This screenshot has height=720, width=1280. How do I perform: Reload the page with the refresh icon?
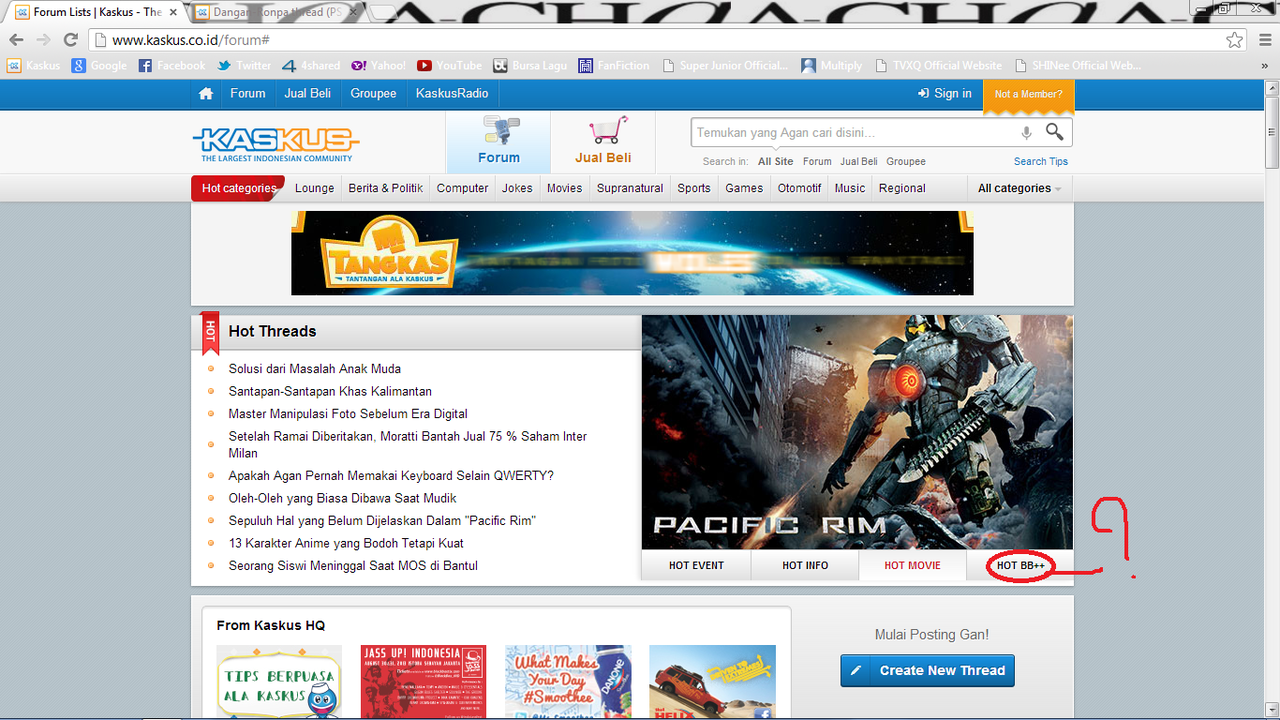point(70,40)
